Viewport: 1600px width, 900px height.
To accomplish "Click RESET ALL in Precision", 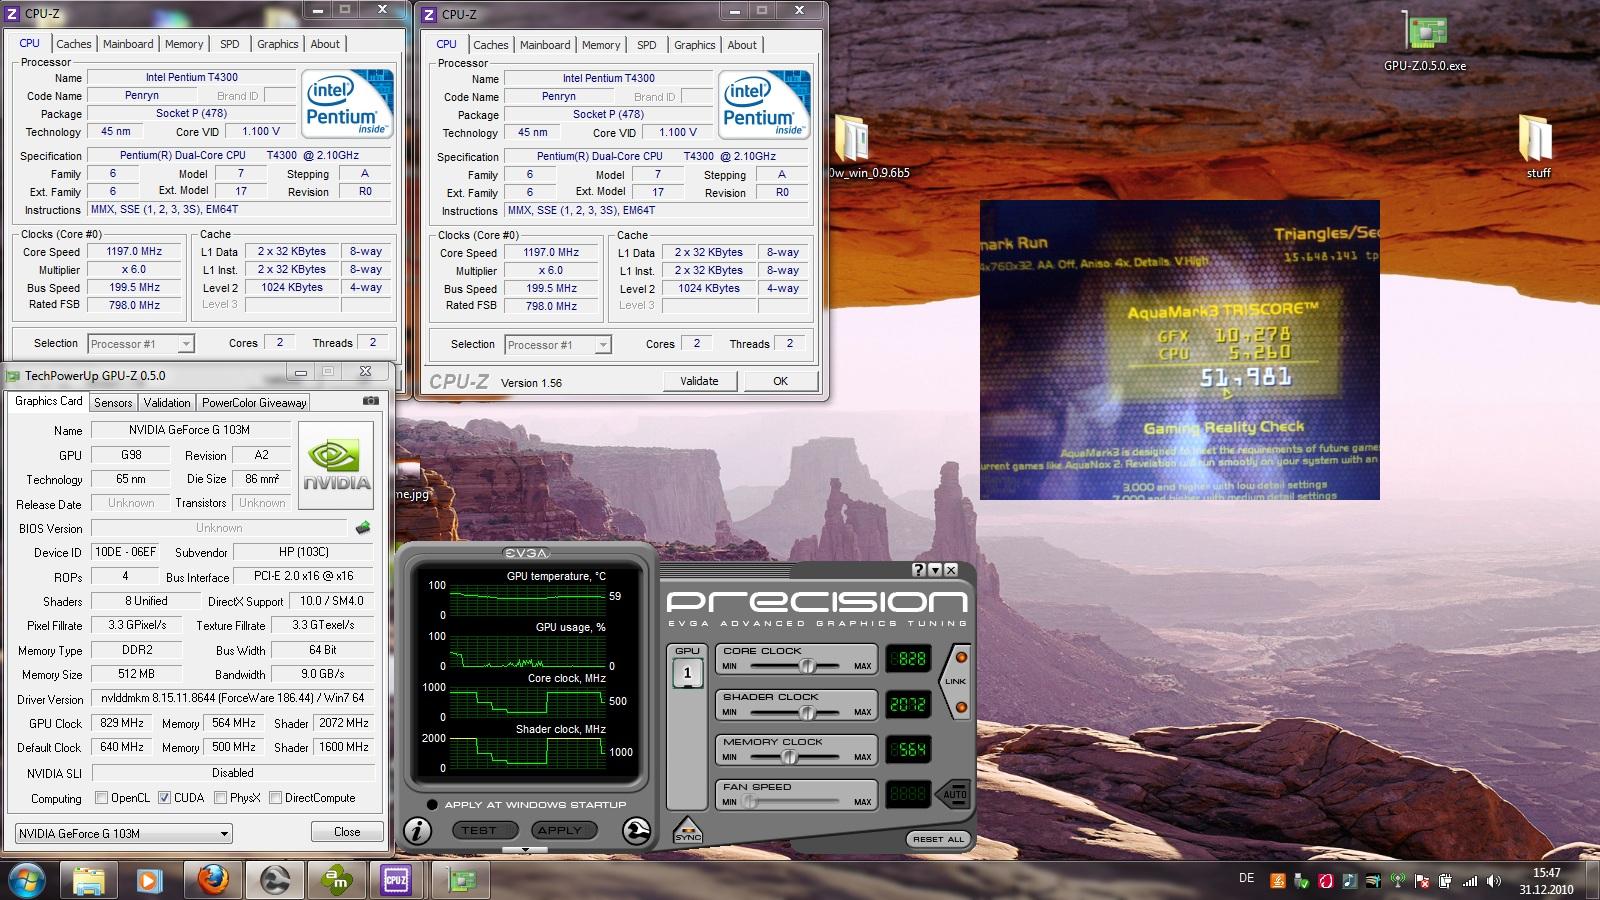I will pyautogui.click(x=938, y=839).
